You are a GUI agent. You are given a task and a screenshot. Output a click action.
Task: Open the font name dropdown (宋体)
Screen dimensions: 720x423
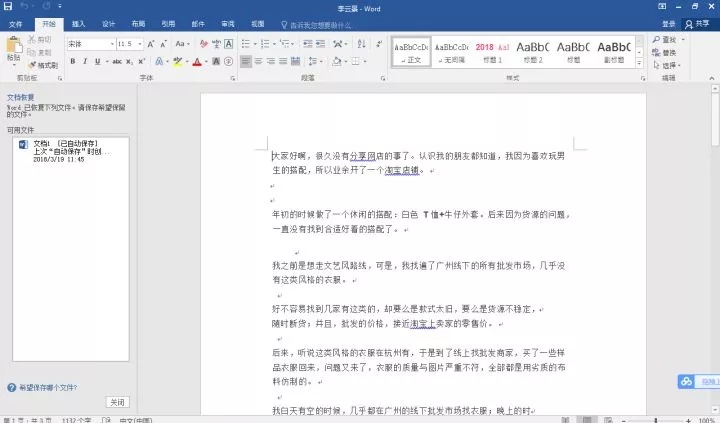pyautogui.click(x=112, y=44)
